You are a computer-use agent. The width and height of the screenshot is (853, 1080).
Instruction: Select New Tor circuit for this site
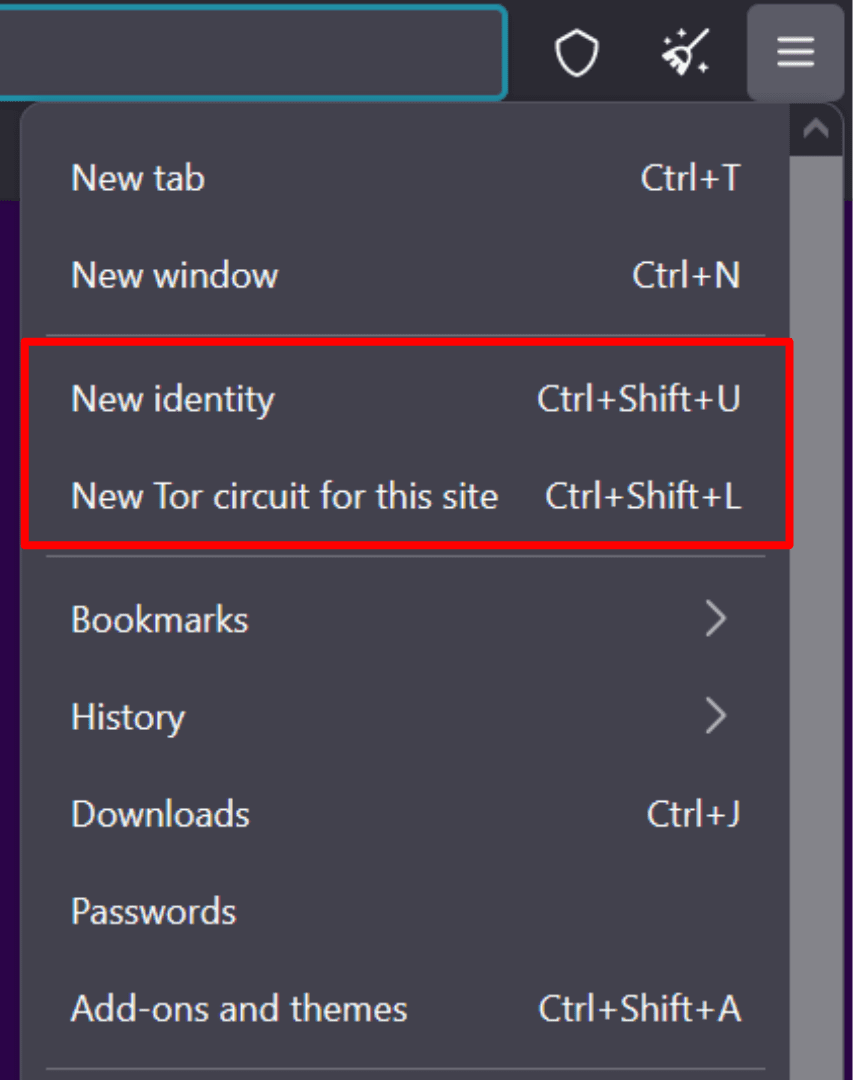point(285,496)
